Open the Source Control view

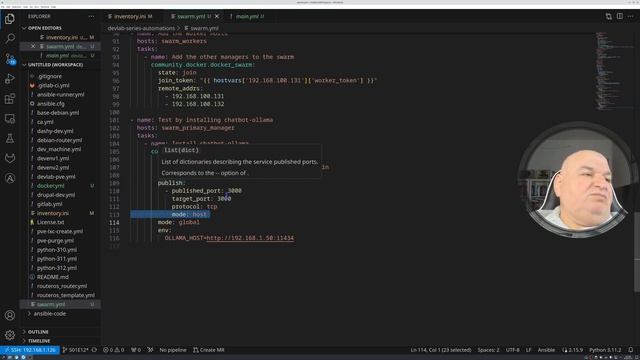coord(10,58)
